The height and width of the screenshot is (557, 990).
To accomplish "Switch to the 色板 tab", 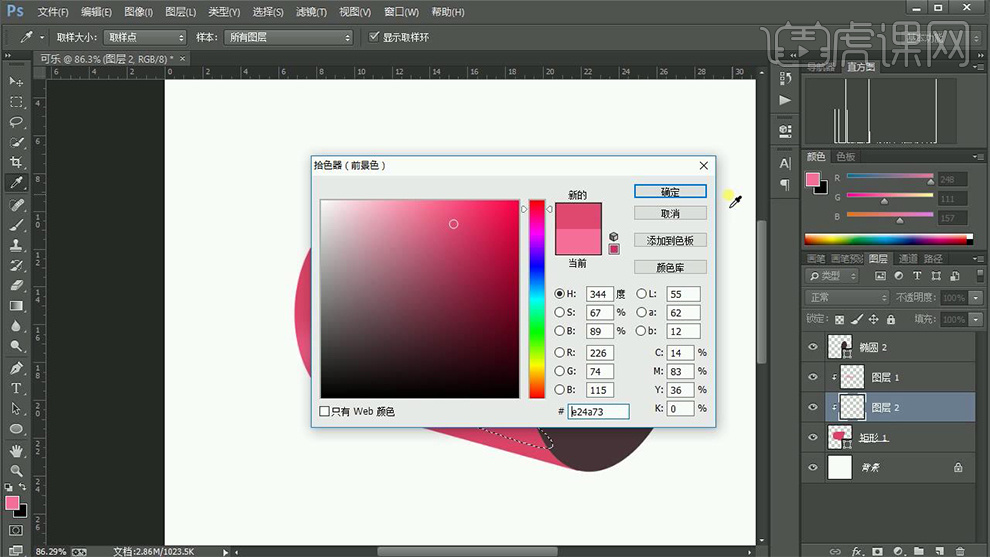I will coord(845,156).
